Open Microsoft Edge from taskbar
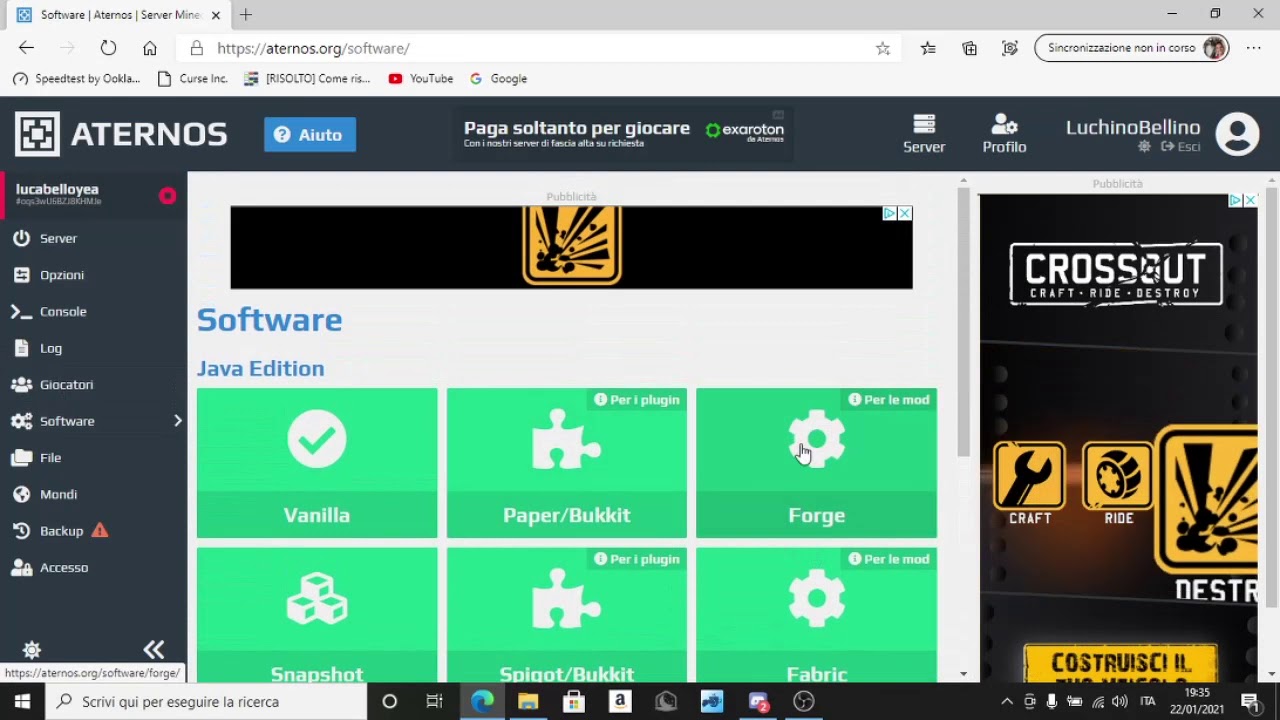 [482, 701]
